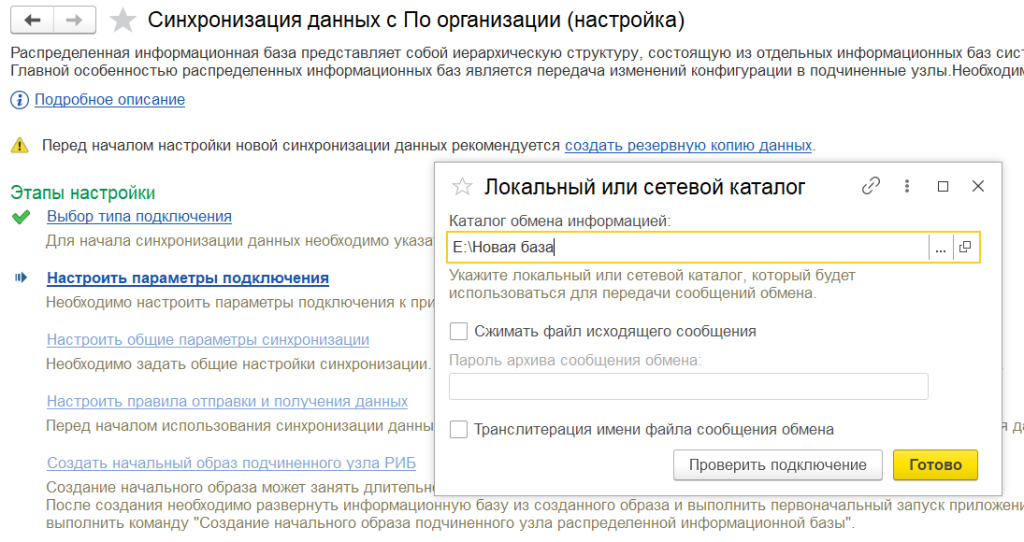1024x542 pixels.
Task: Maximize the Локальный или сетевой каталог dialog
Action: click(942, 186)
